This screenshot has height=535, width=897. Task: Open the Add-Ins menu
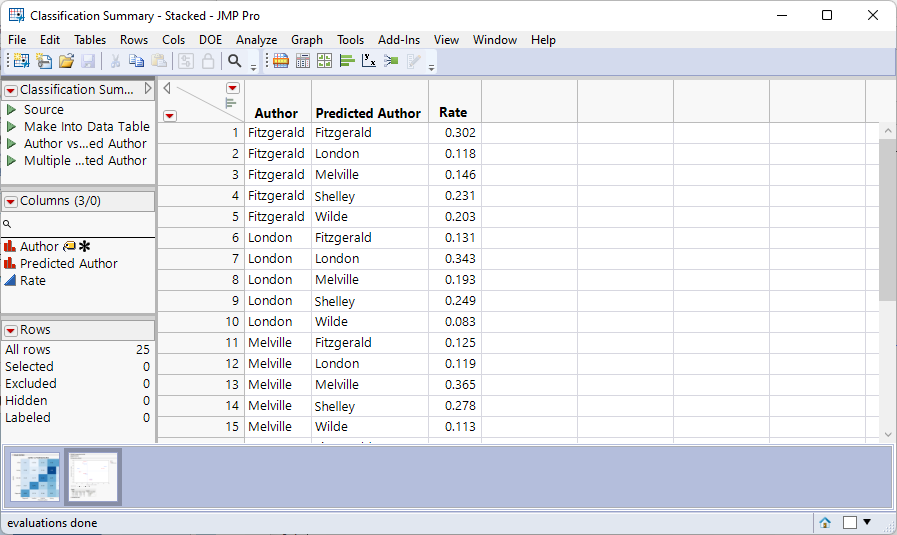399,40
